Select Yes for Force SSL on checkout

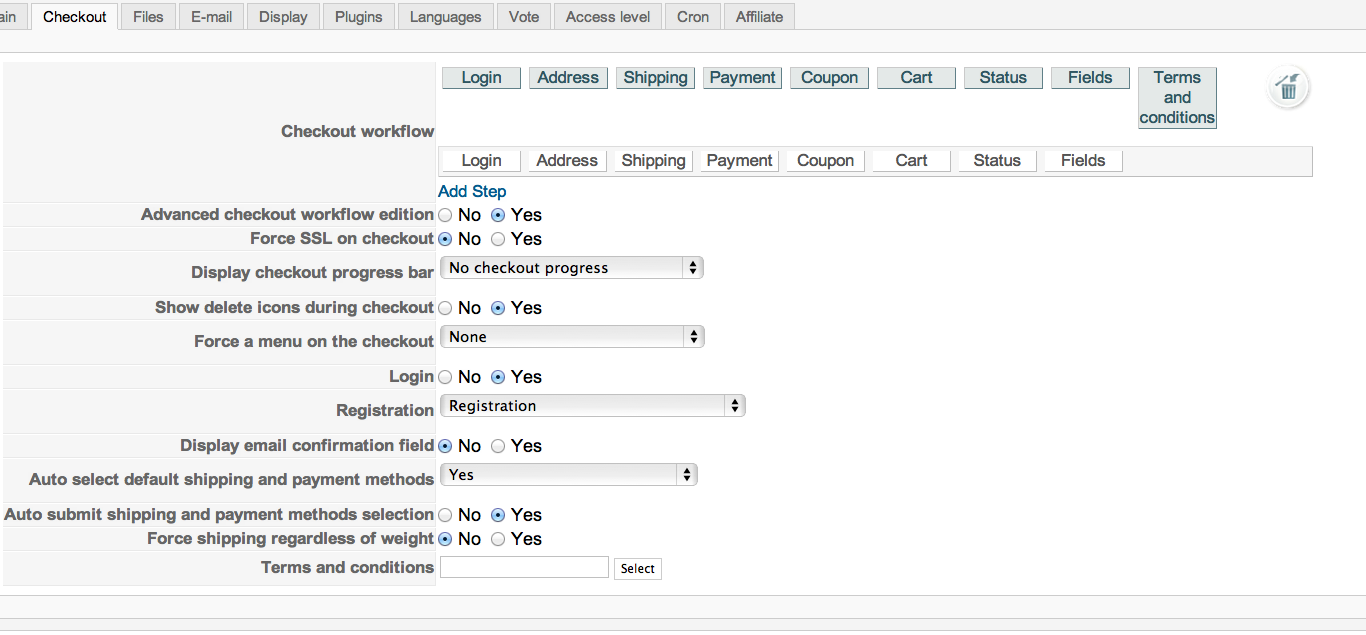tap(498, 239)
